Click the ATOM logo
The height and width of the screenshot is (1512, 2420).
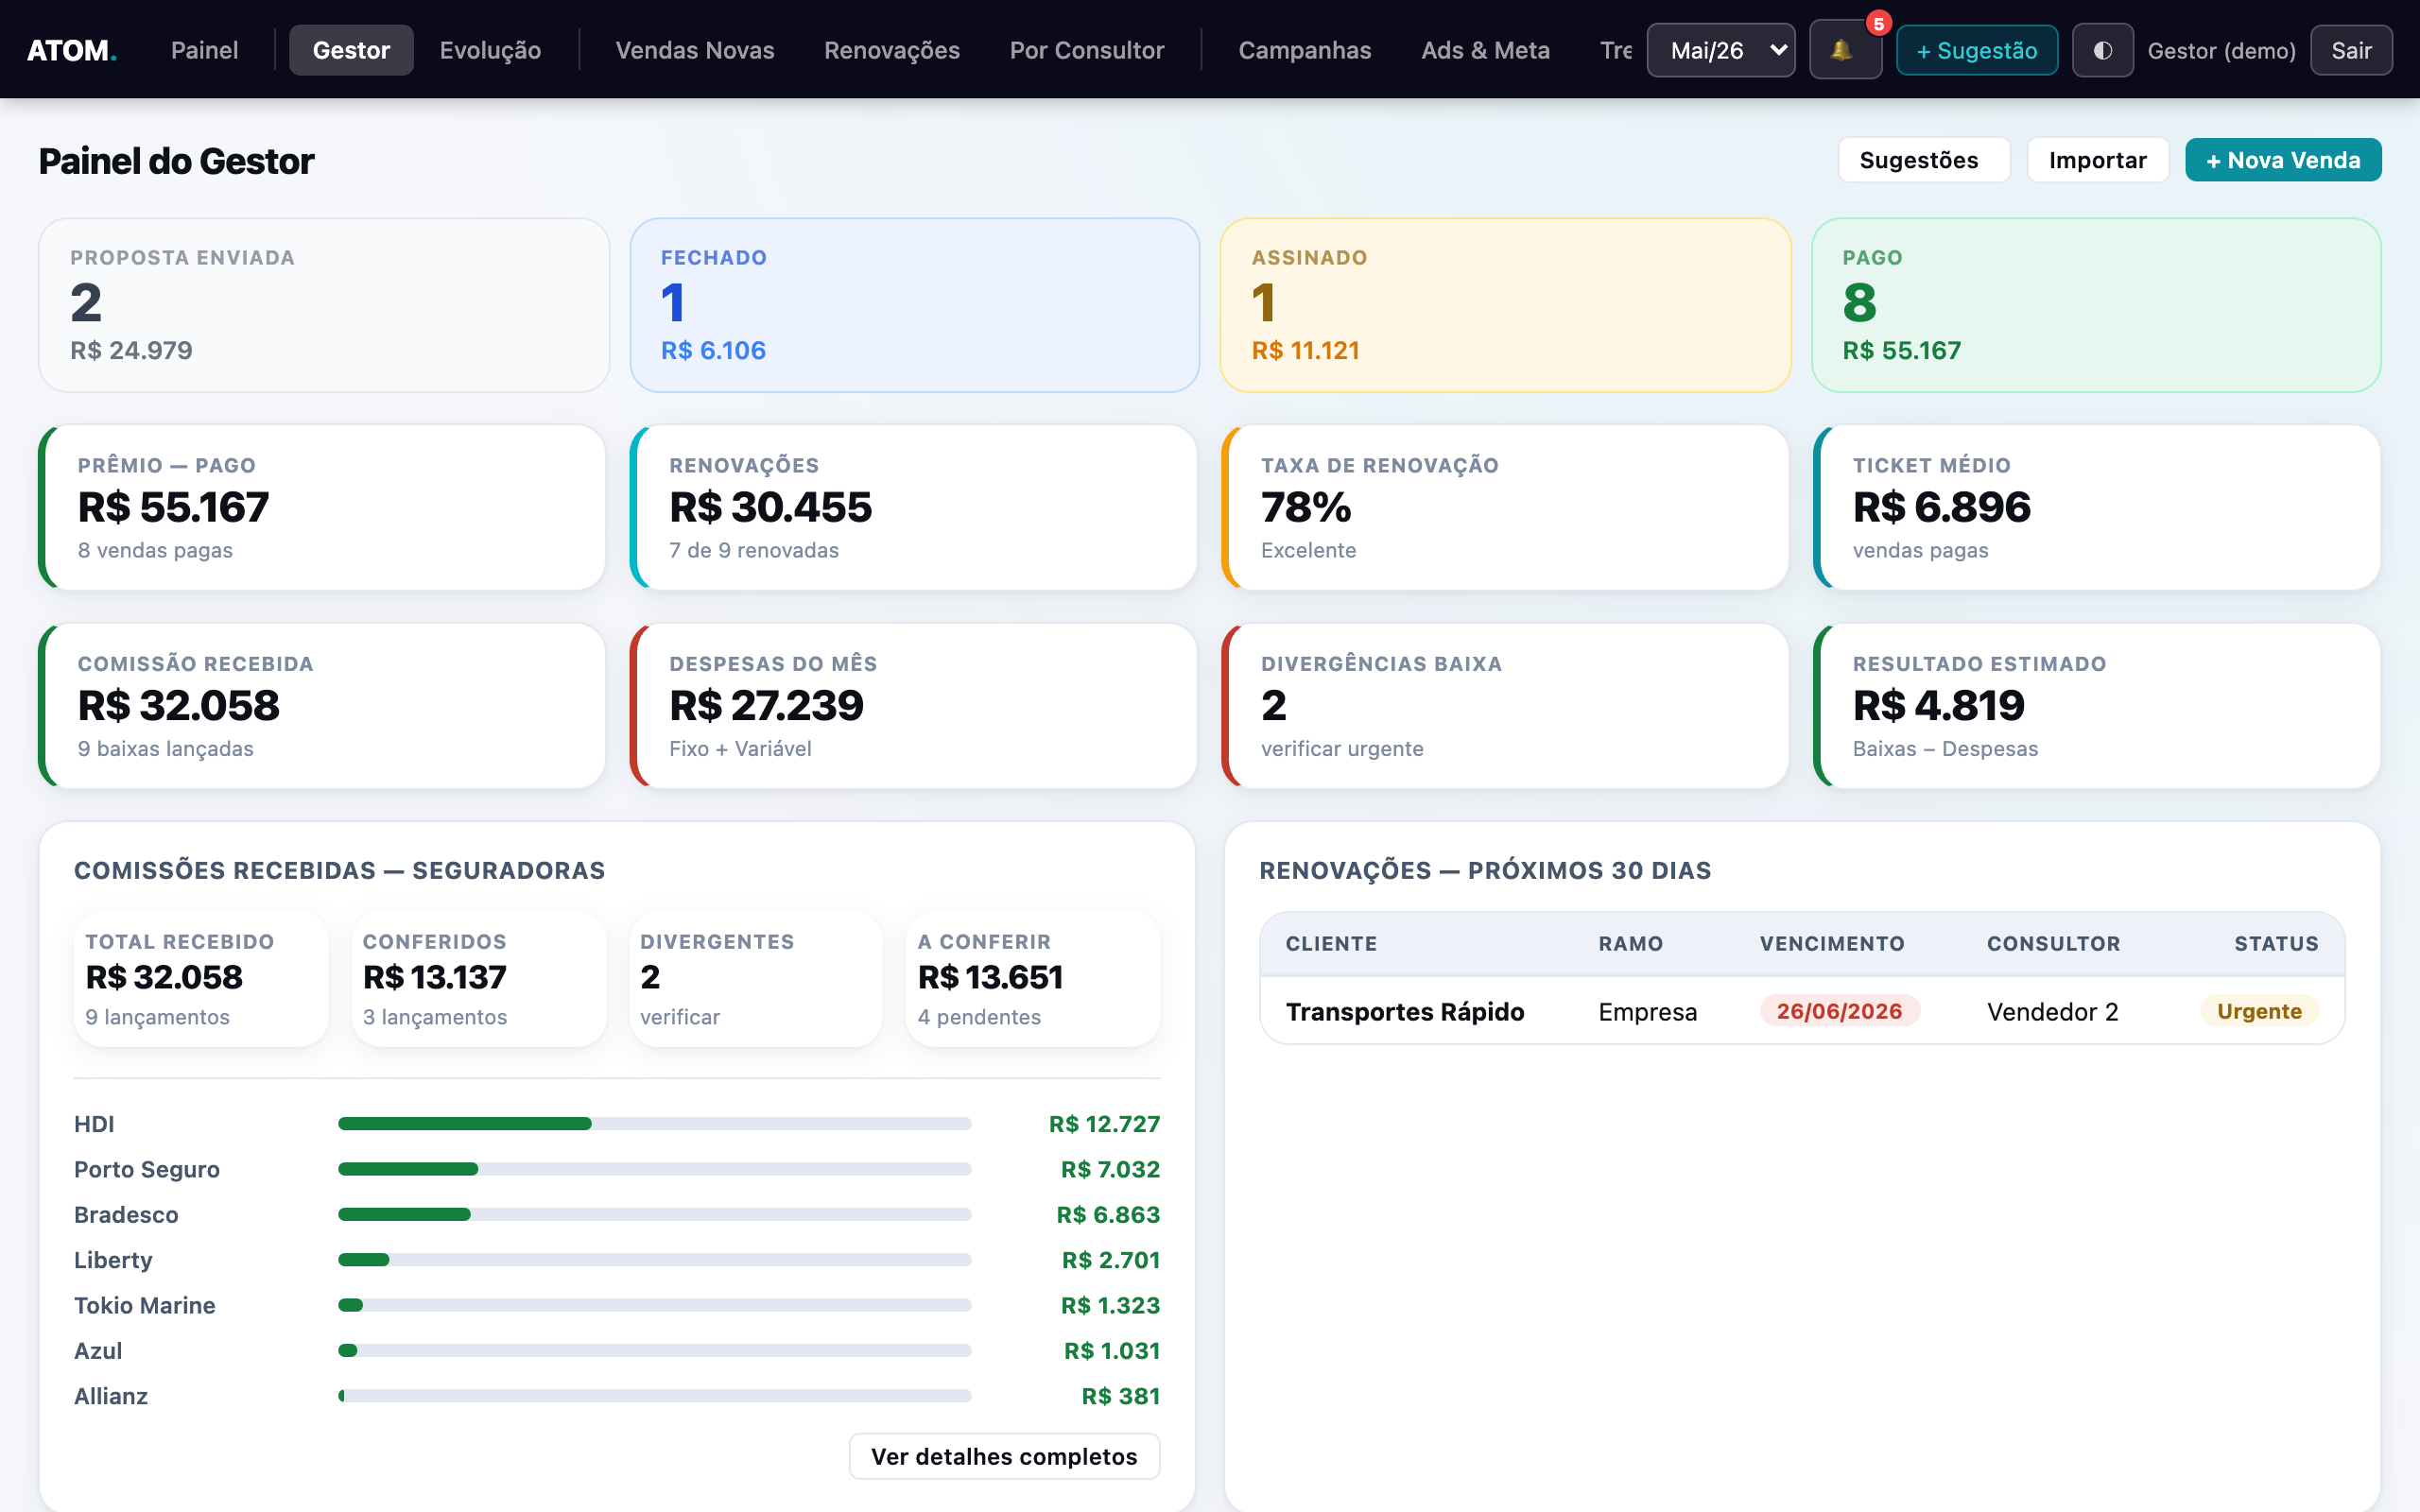(71, 50)
